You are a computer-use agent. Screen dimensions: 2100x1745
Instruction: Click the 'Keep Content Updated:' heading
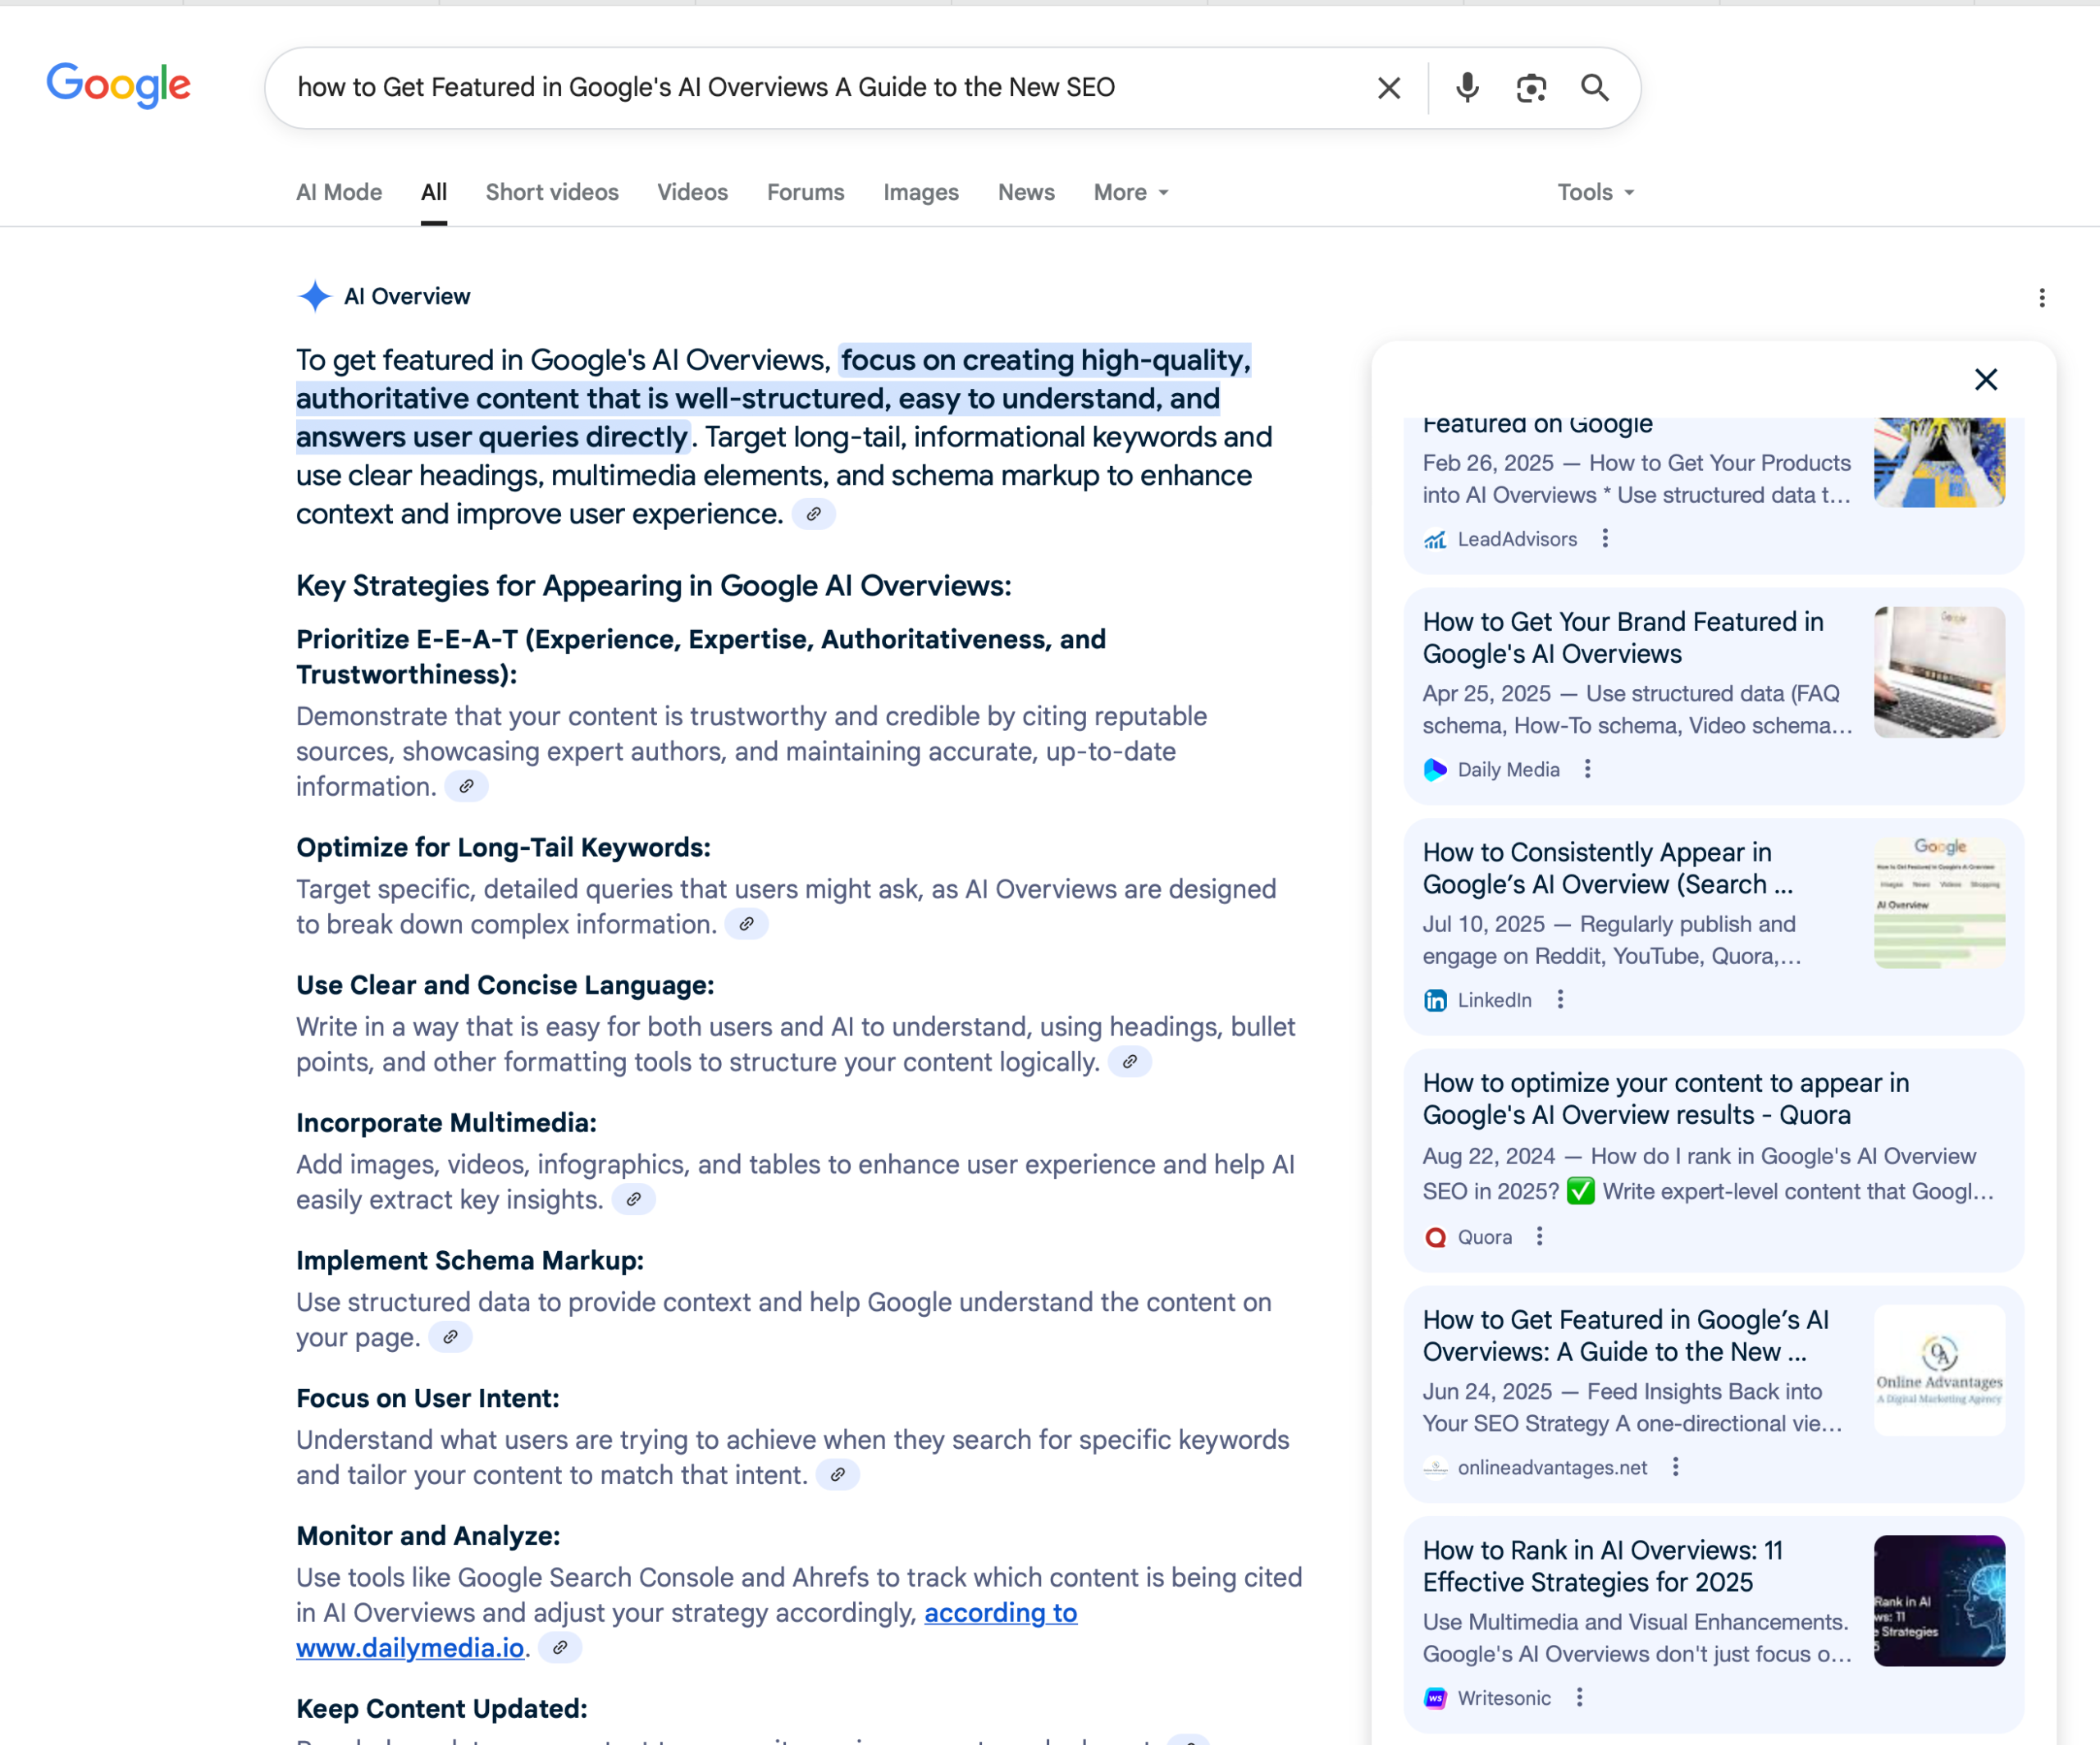[x=442, y=1709]
